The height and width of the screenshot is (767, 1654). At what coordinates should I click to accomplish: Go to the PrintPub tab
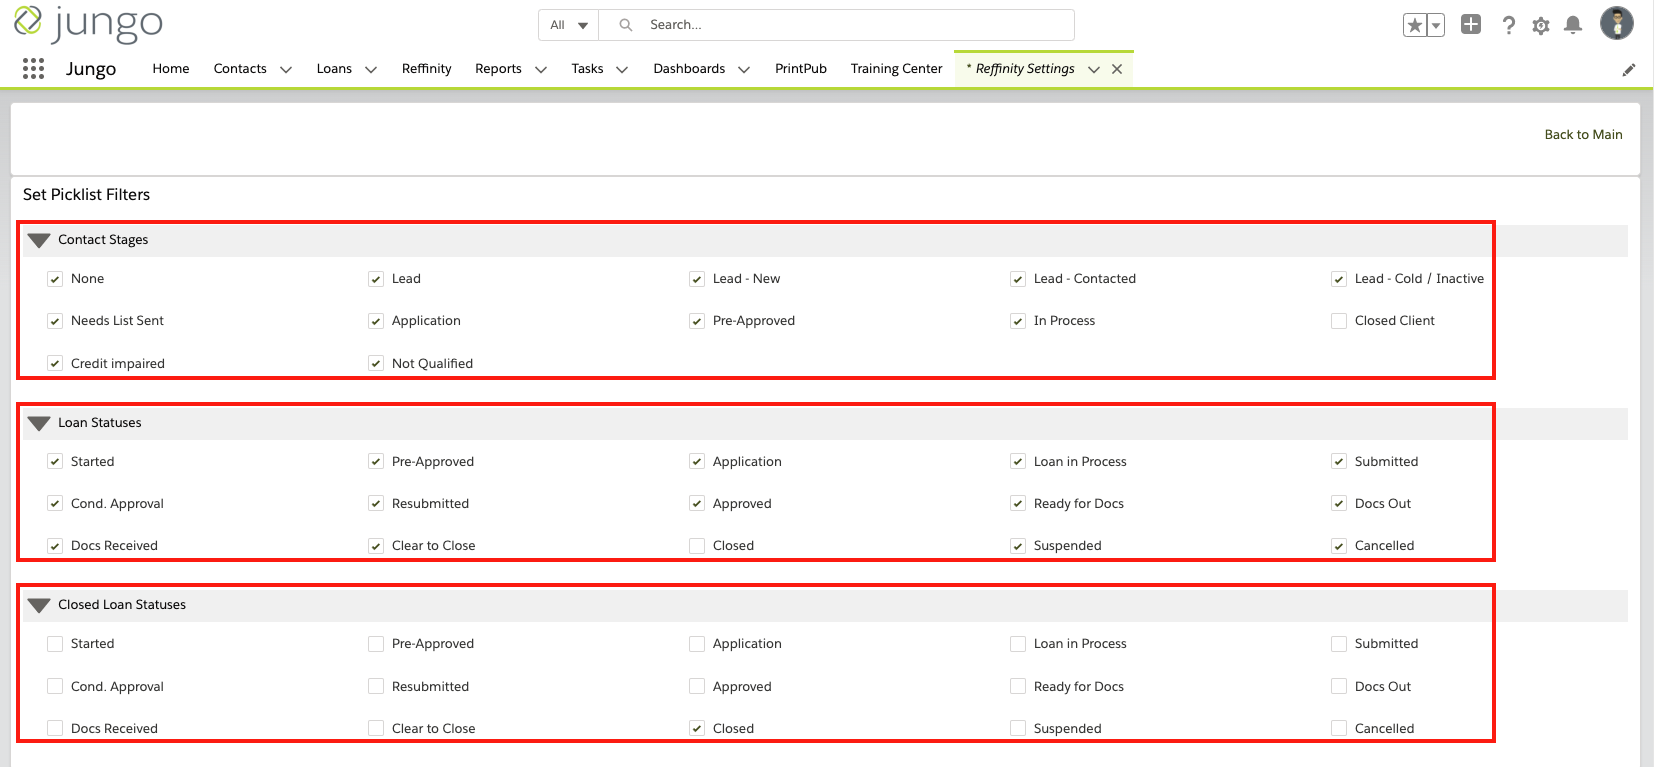[800, 69]
